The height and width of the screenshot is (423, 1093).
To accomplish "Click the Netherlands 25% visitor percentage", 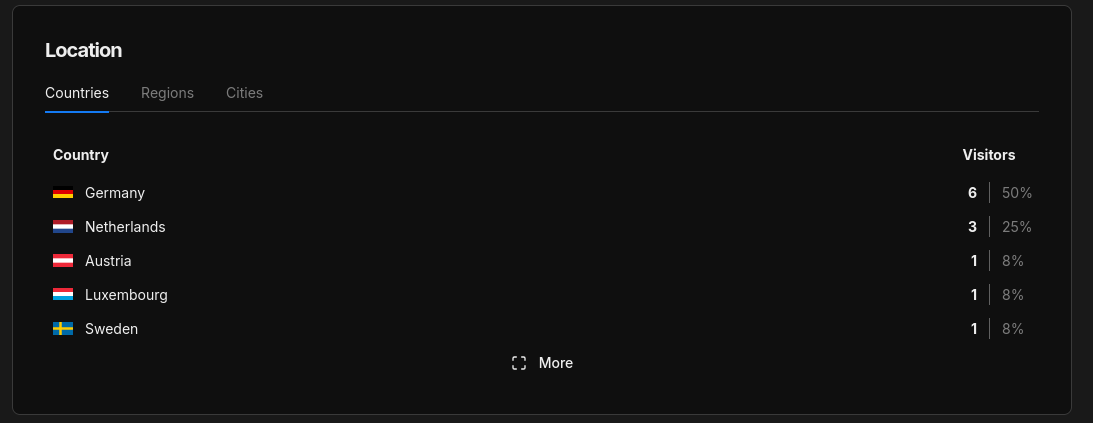I will (1016, 227).
